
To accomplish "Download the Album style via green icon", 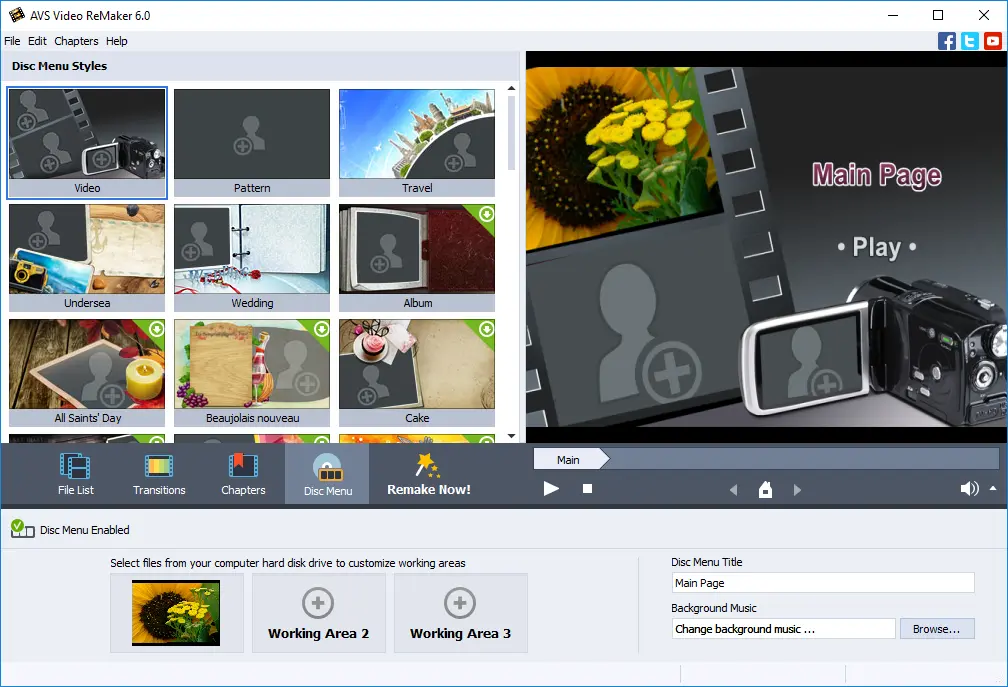I will (x=487, y=213).
